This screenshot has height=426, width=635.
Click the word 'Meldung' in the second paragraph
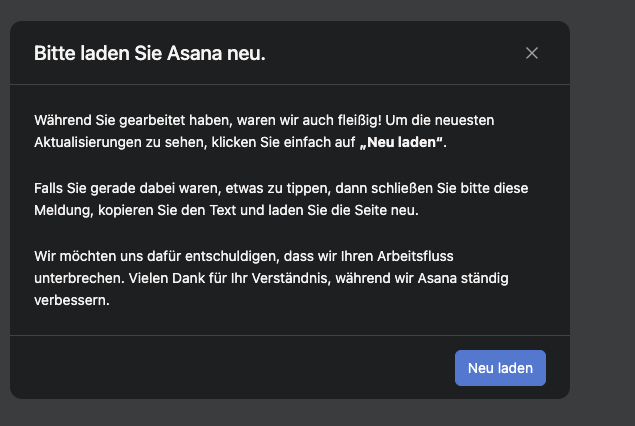[x=62, y=209]
